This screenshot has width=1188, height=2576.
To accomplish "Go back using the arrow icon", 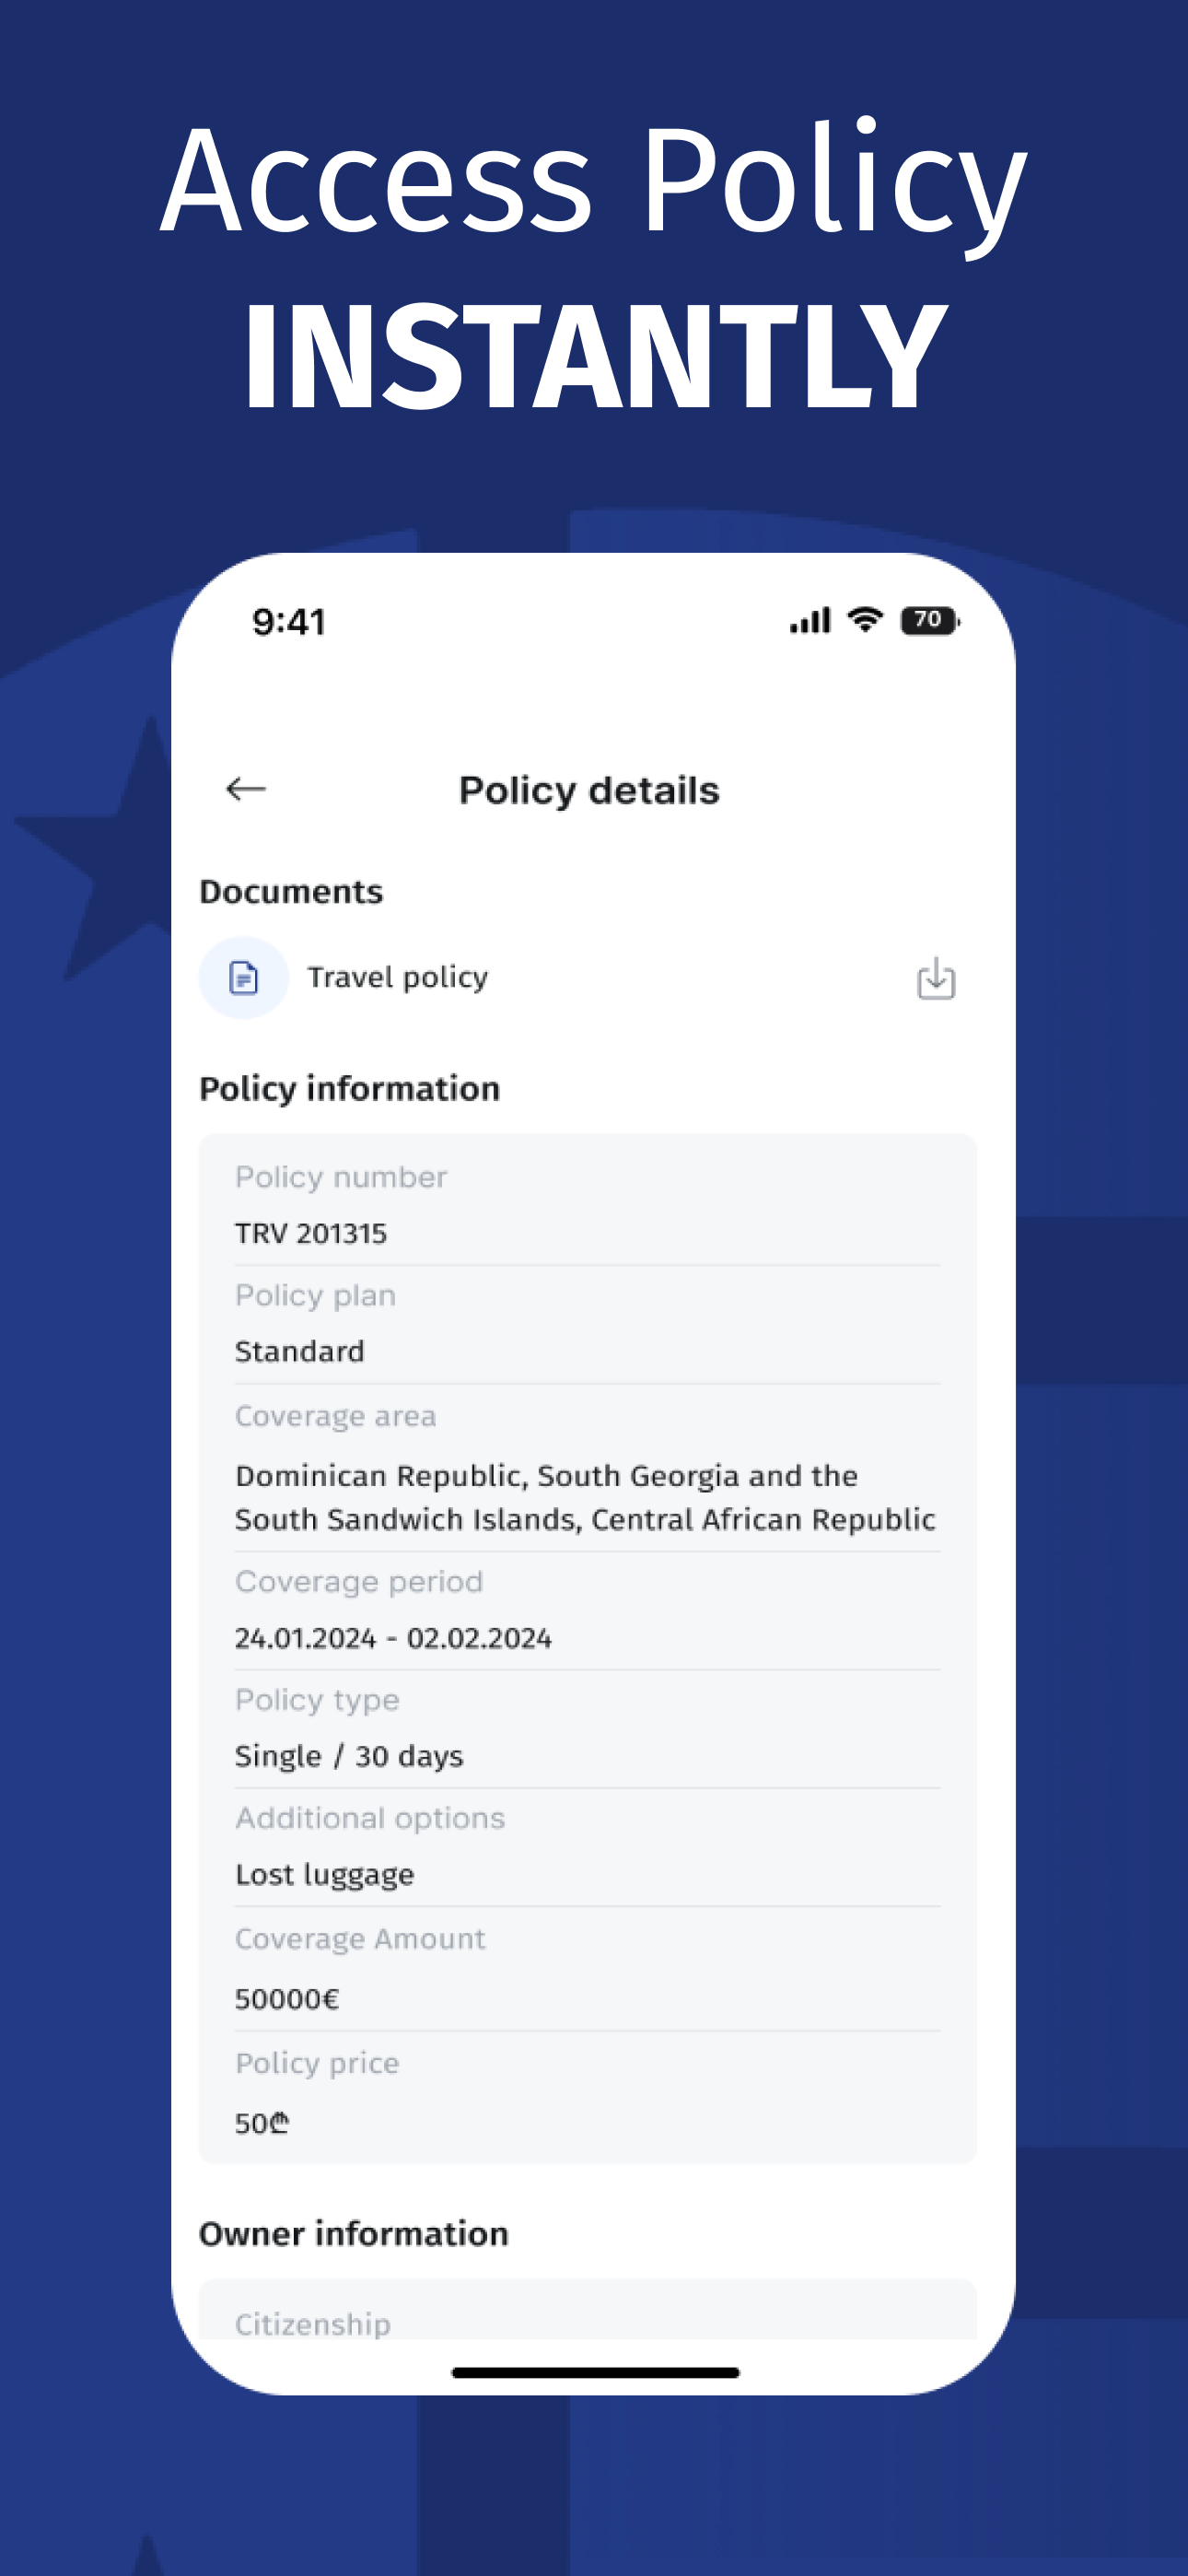I will click(246, 789).
